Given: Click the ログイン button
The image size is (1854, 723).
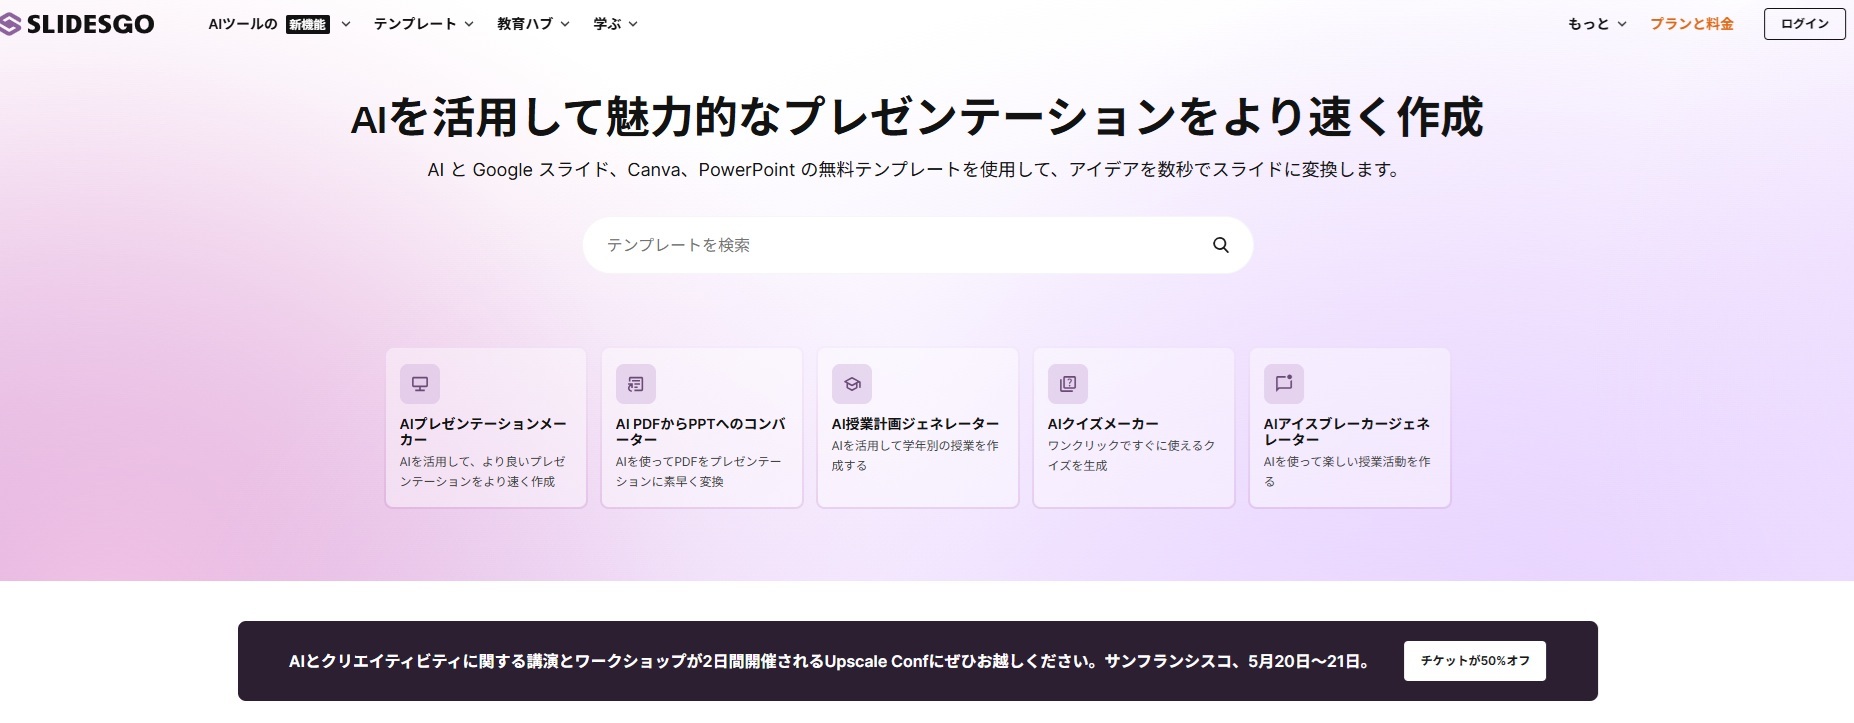Looking at the screenshot, I should 1804,24.
